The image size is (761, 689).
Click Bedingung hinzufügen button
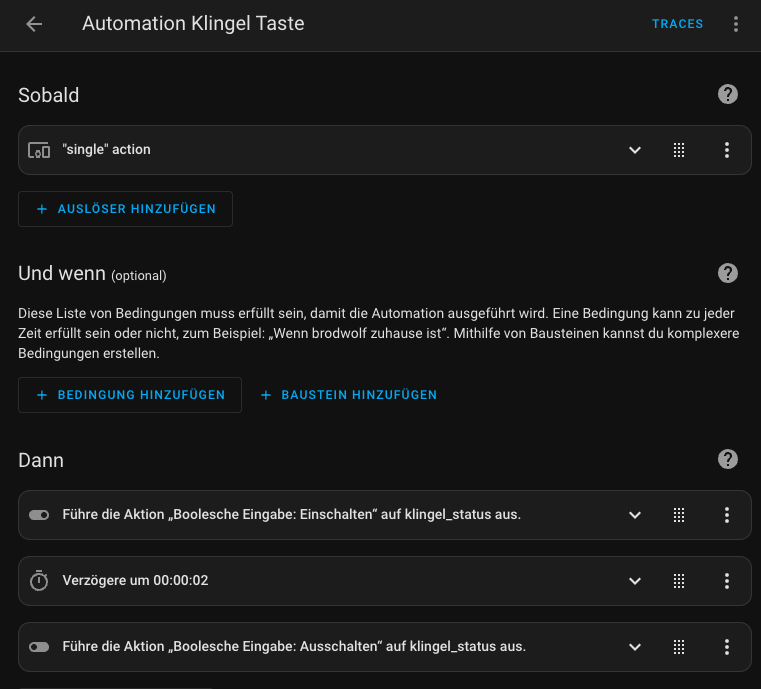pyautogui.click(x=130, y=395)
